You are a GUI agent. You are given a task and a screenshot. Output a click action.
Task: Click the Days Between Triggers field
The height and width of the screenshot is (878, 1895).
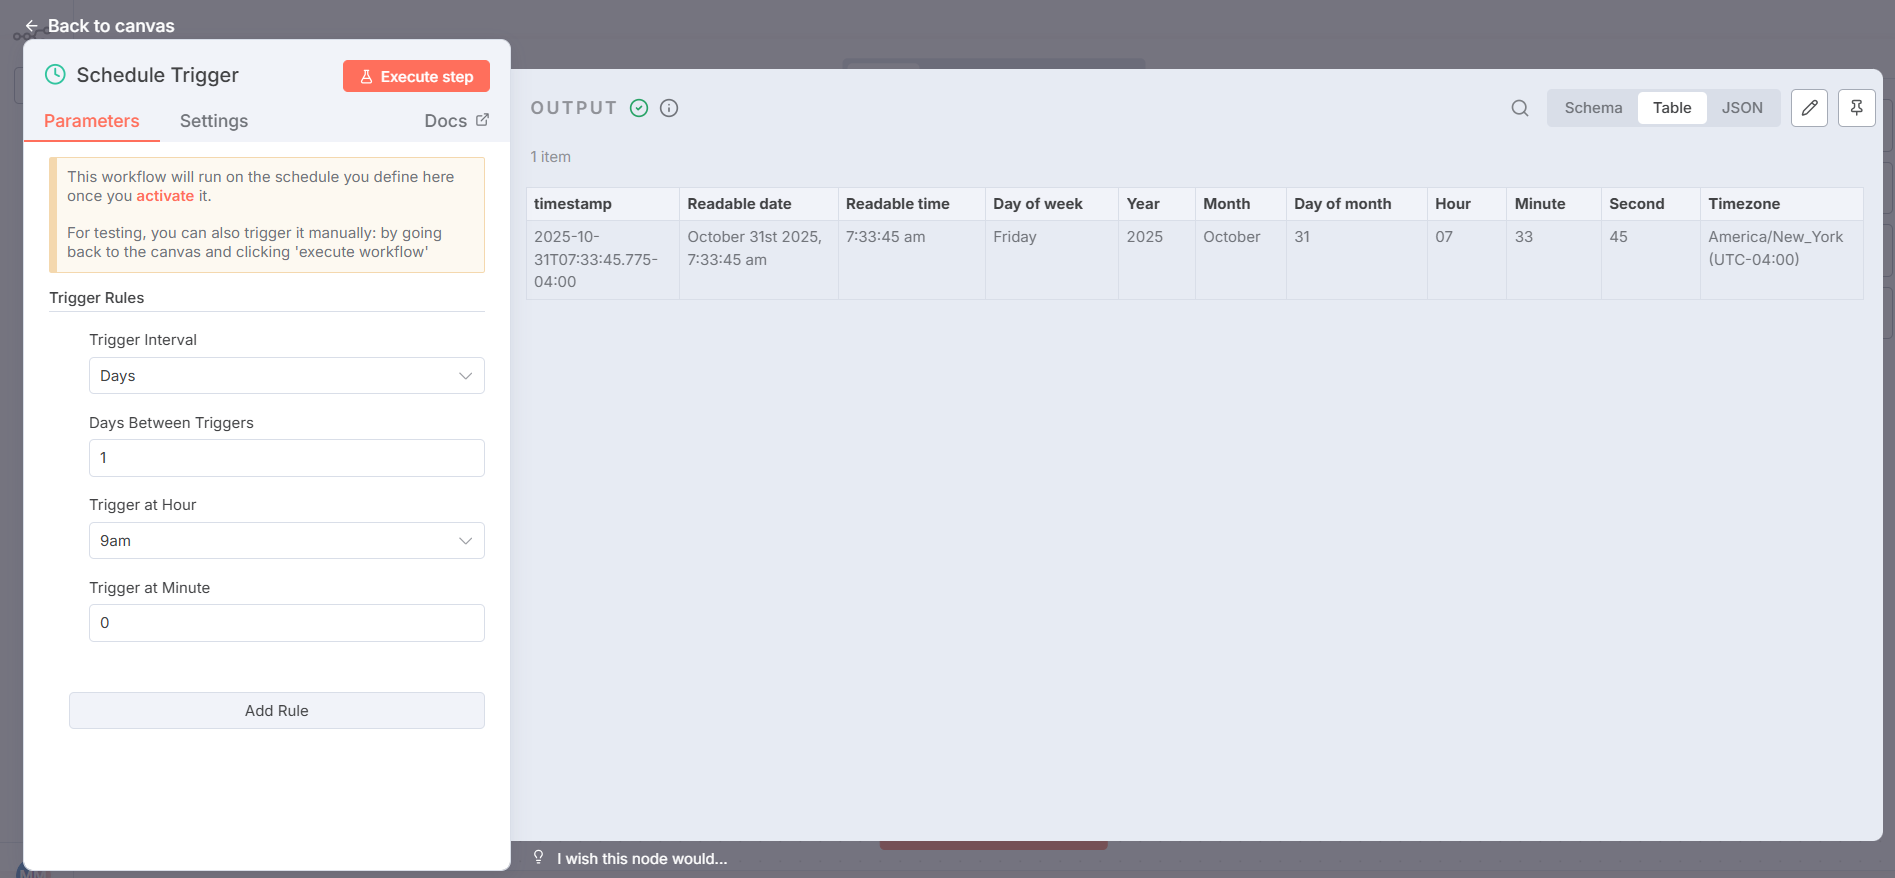pos(286,458)
